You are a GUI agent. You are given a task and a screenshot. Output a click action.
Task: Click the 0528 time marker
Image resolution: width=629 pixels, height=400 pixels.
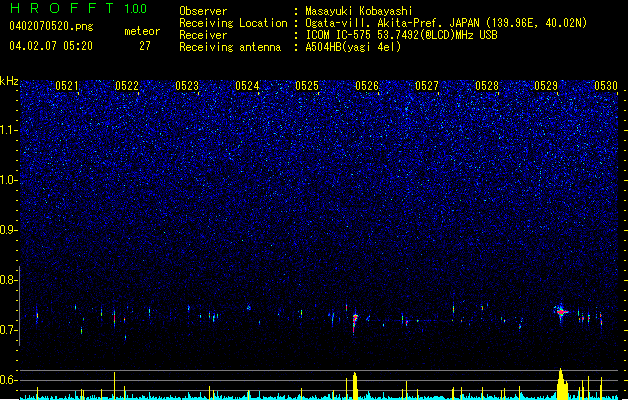pyautogui.click(x=487, y=86)
